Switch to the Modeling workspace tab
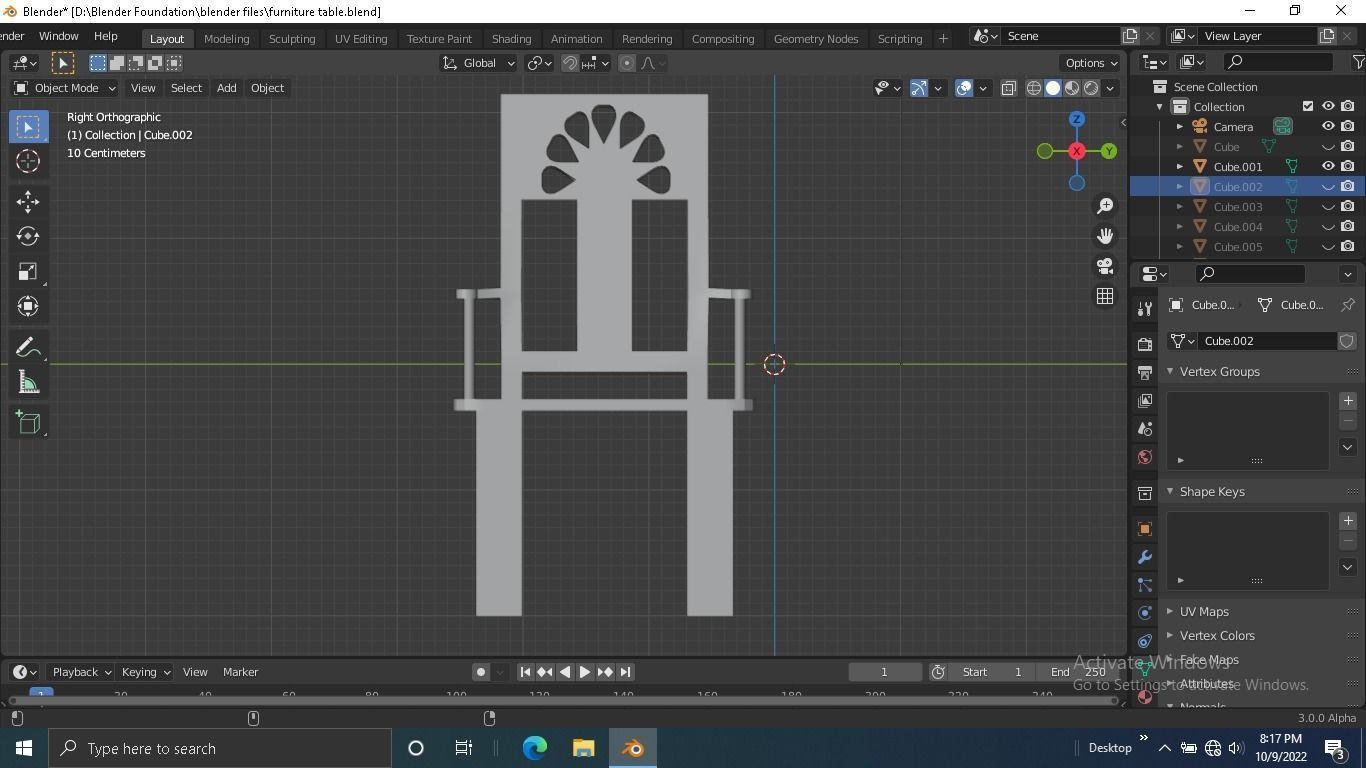Viewport: 1366px width, 768px height. tap(226, 38)
